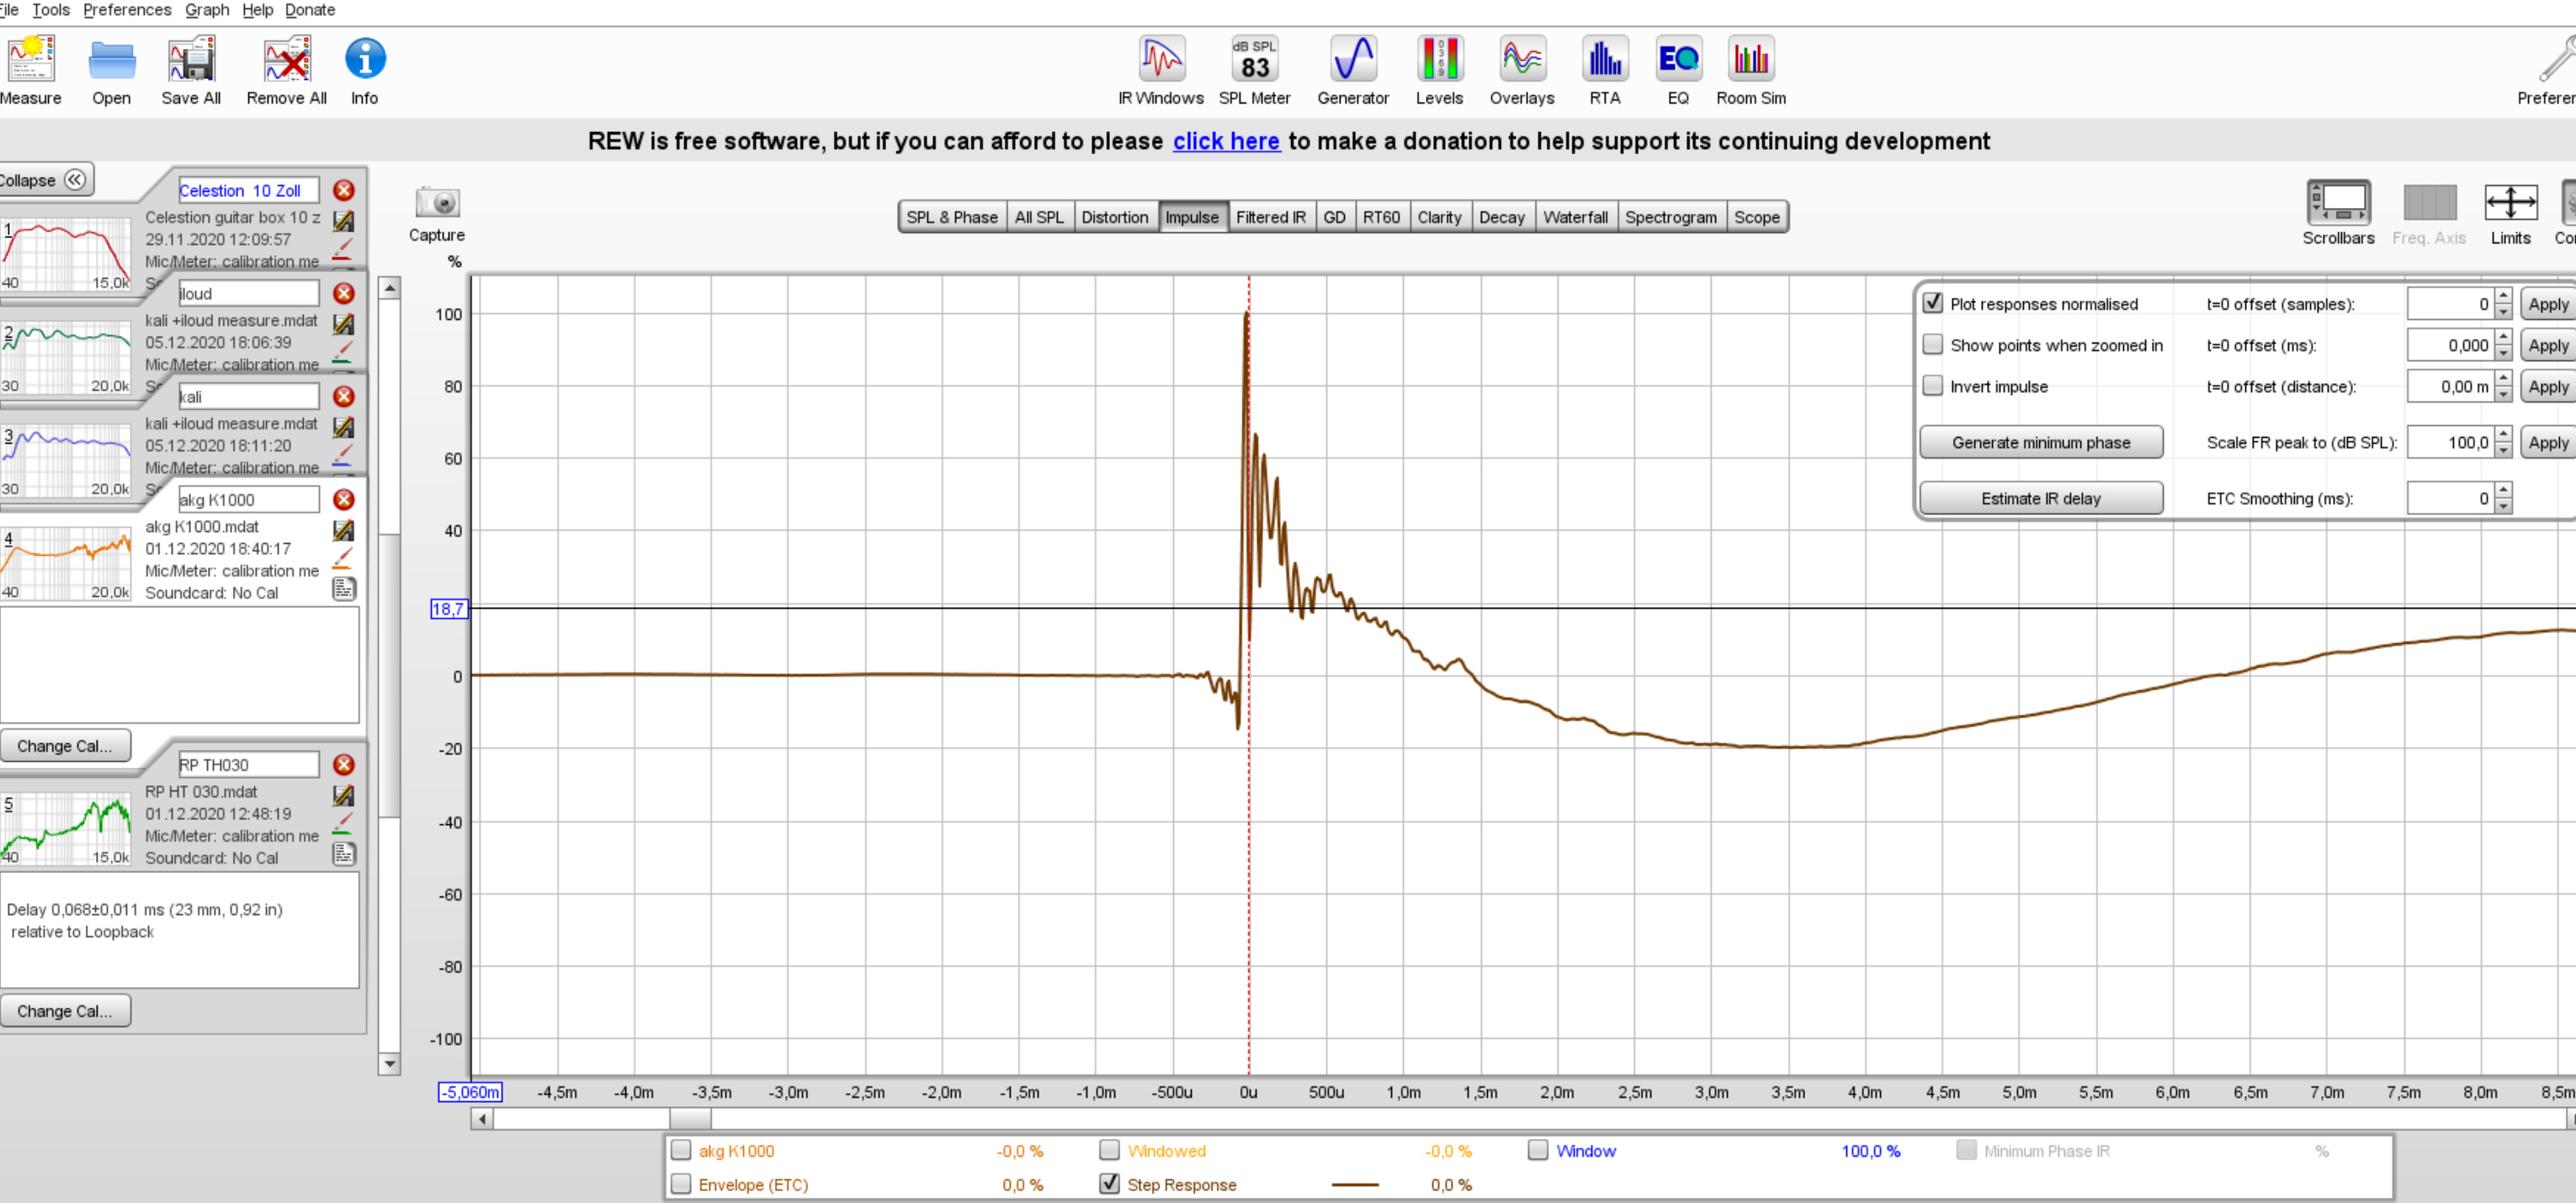
Task: Save the RP TH030 measurement via disk icon
Action: click(x=343, y=795)
